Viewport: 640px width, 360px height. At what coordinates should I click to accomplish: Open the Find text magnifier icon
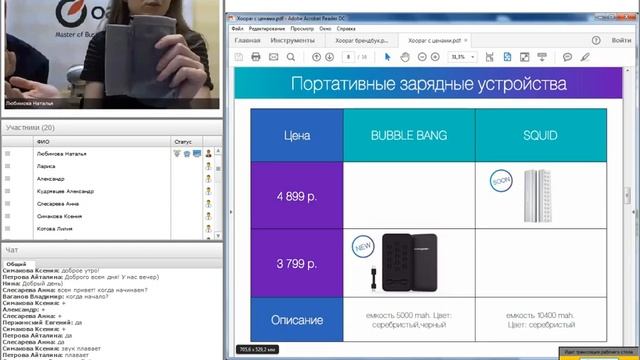tap(291, 57)
